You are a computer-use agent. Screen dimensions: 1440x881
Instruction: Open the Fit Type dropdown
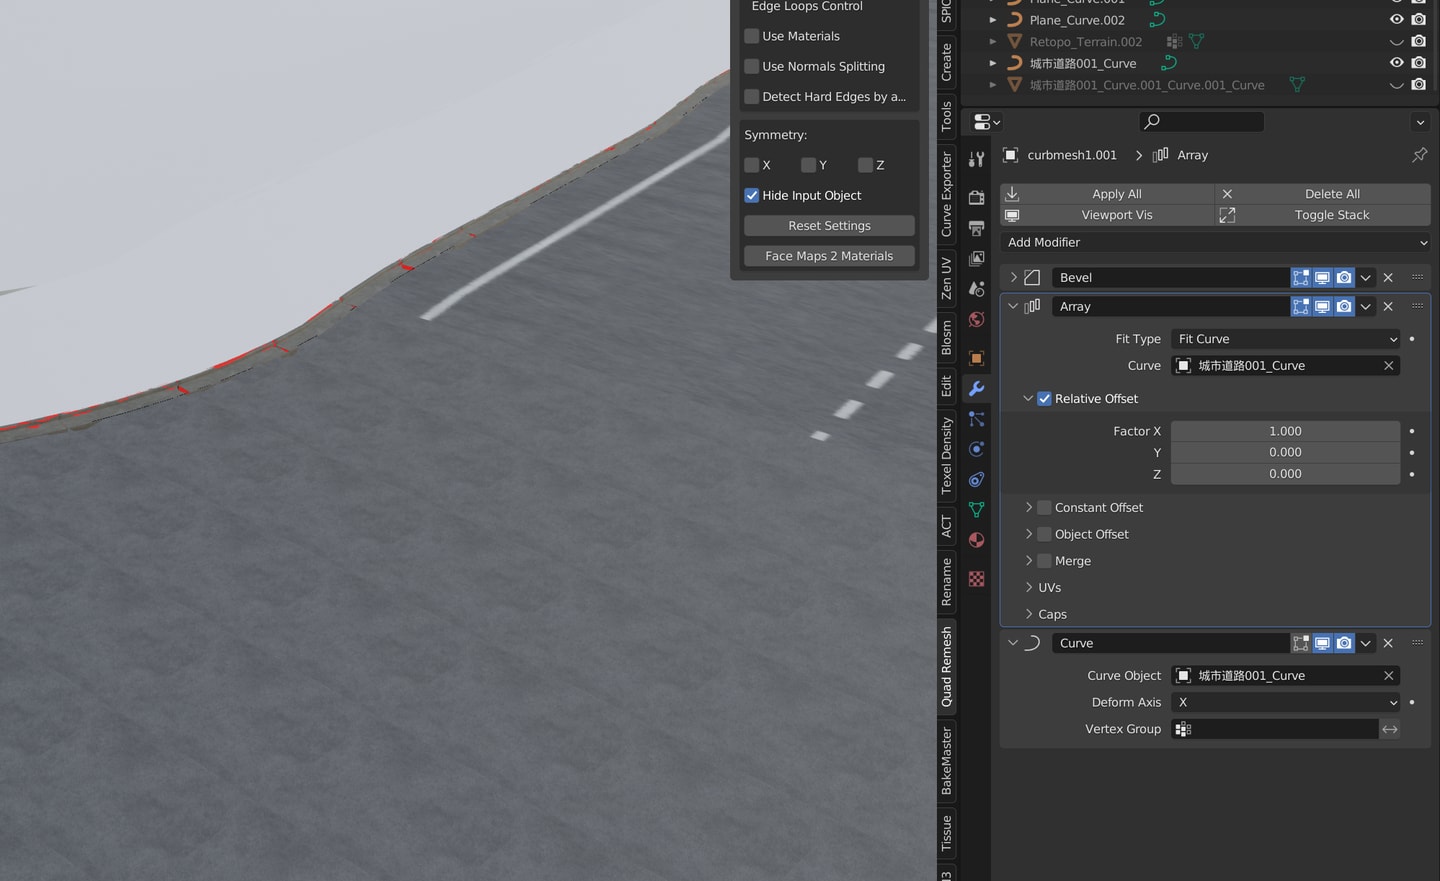click(x=1286, y=339)
